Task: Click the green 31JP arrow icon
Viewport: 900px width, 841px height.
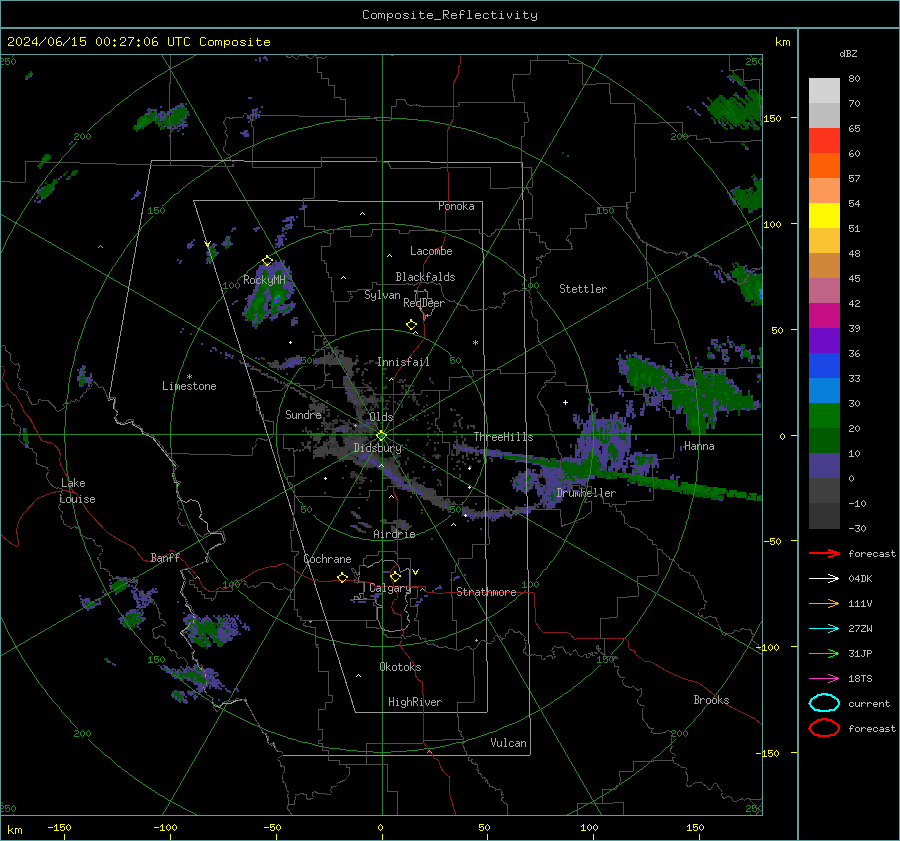Action: (824, 653)
